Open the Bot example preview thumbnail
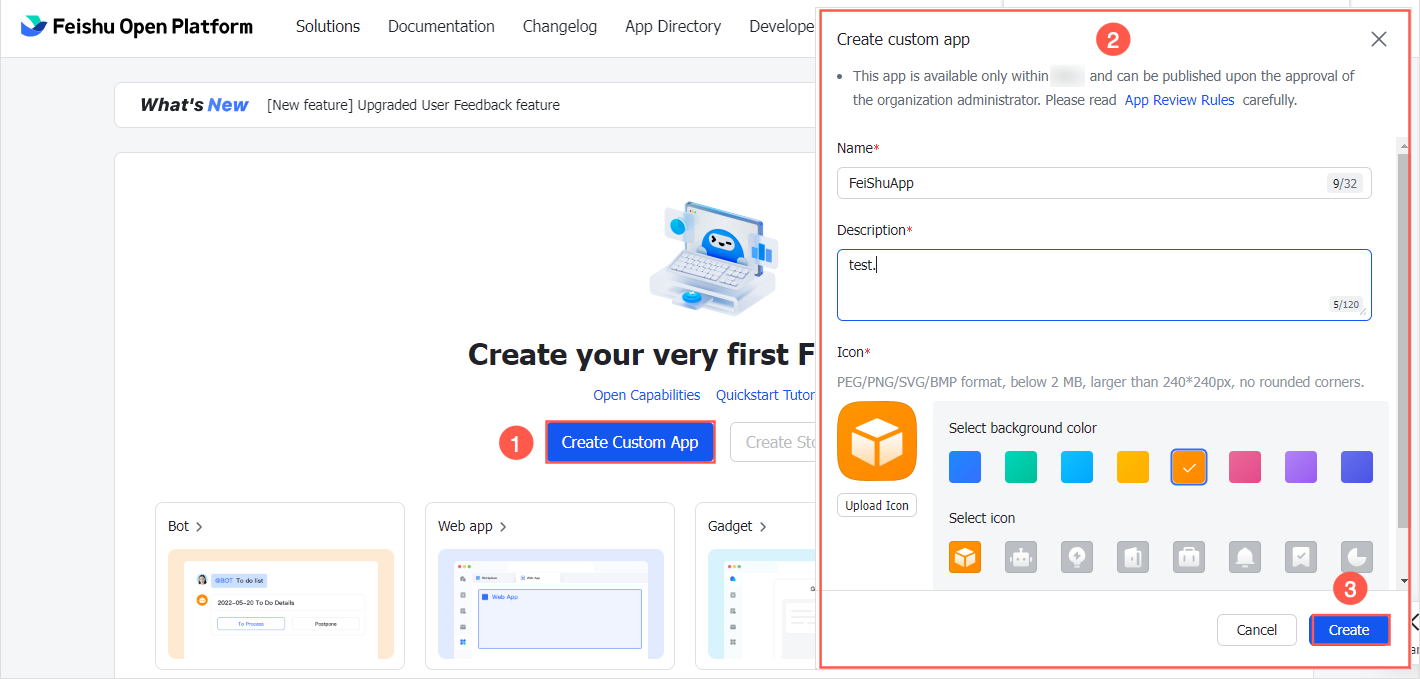The height and width of the screenshot is (679, 1420). click(x=280, y=604)
